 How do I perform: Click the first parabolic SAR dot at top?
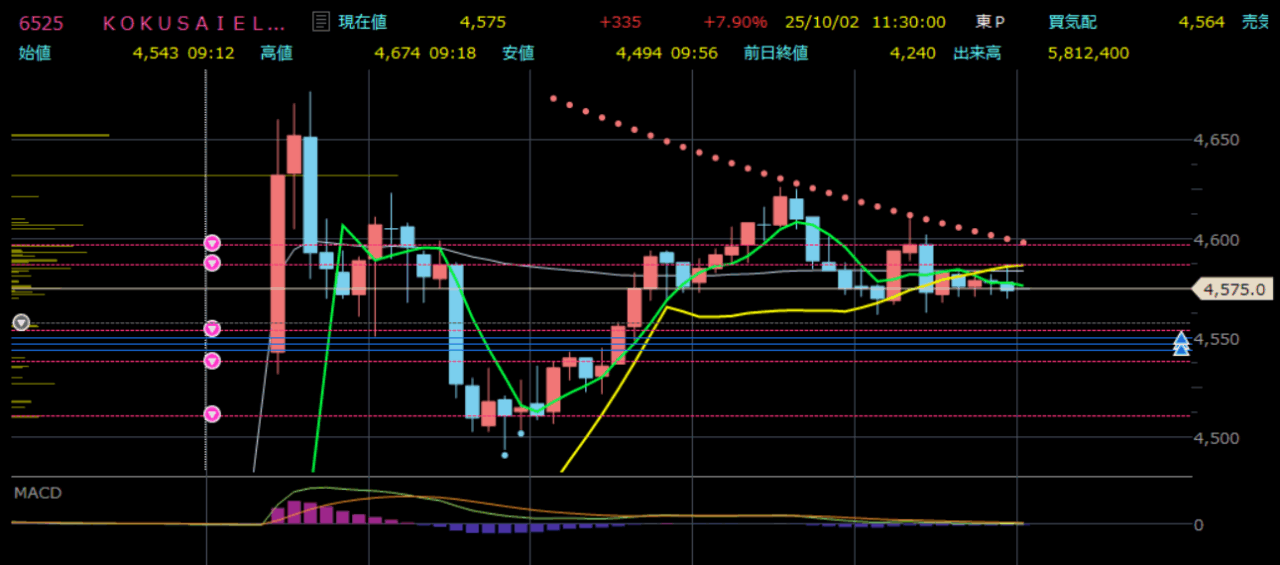[x=553, y=99]
